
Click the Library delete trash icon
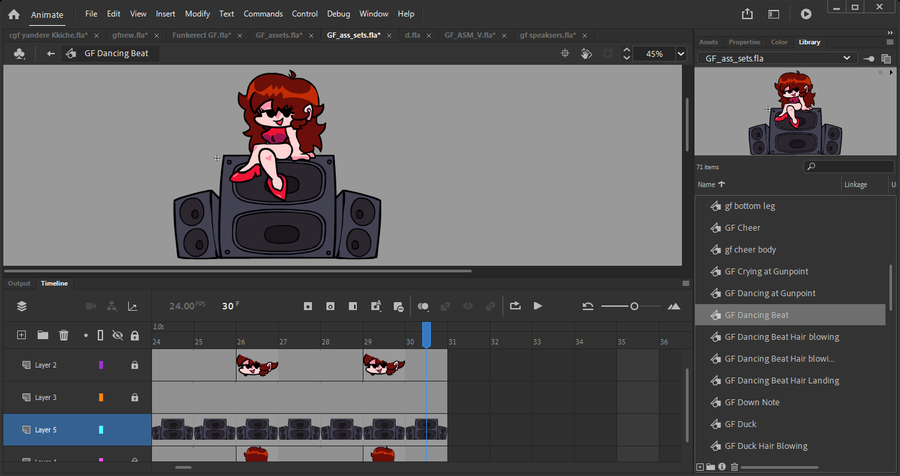[x=734, y=467]
